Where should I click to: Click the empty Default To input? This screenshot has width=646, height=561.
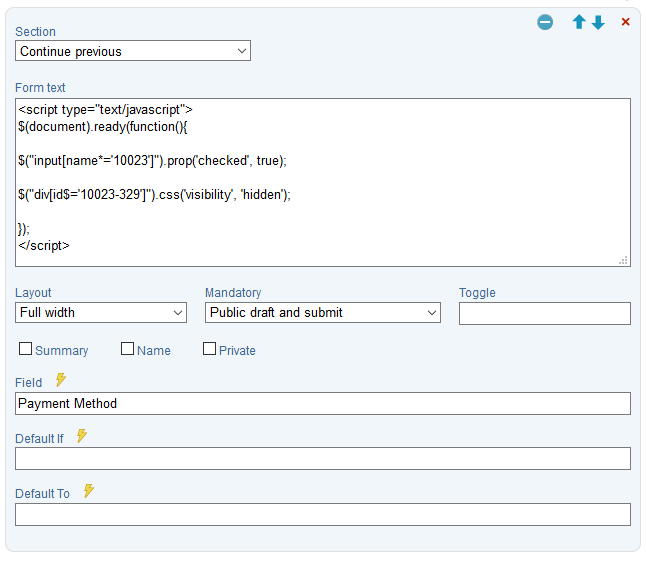point(323,514)
